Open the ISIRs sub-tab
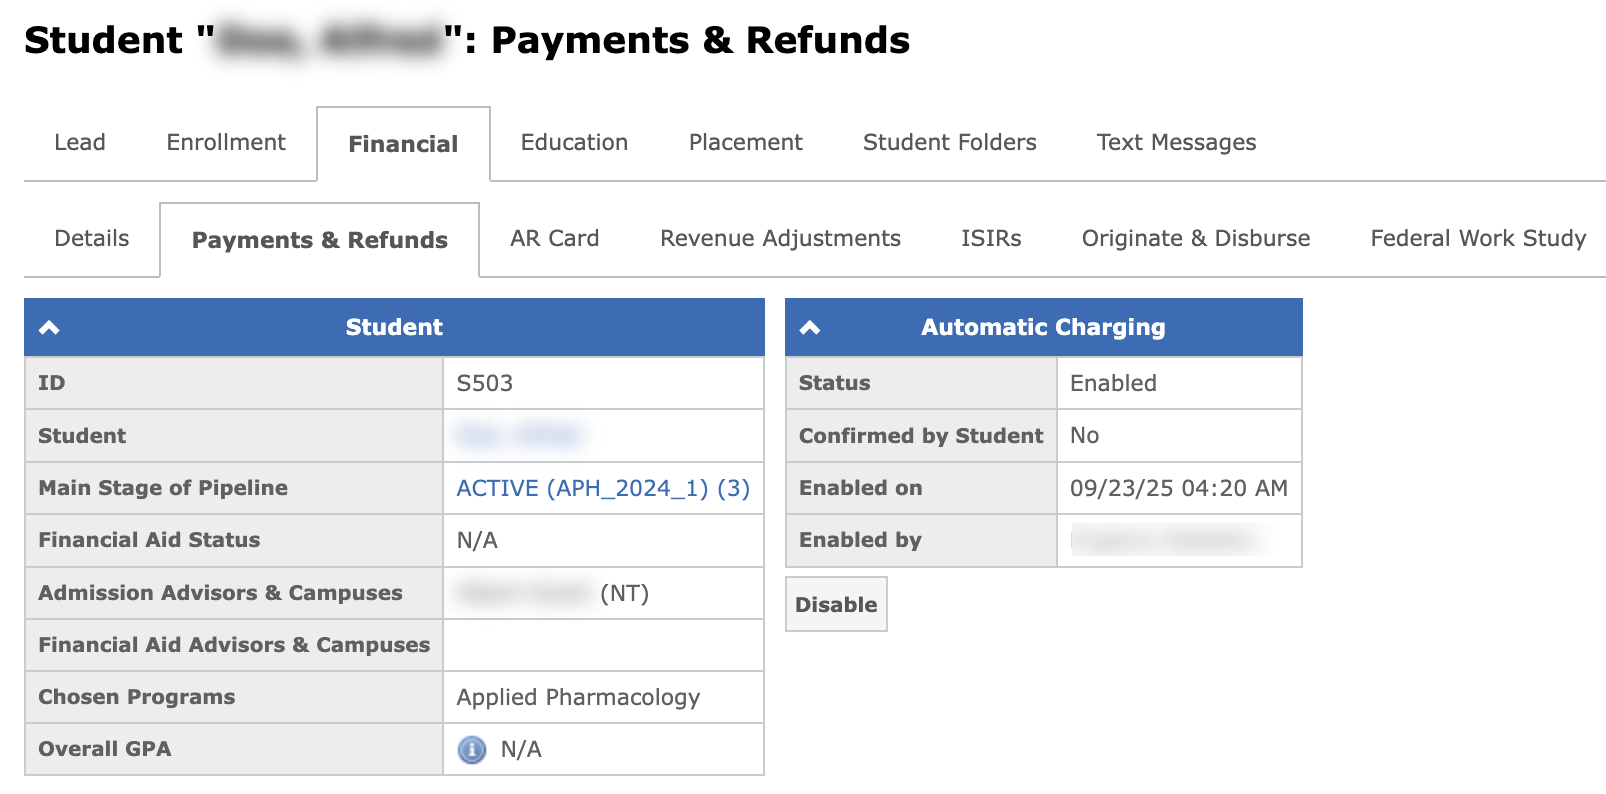This screenshot has width=1606, height=794. click(991, 238)
